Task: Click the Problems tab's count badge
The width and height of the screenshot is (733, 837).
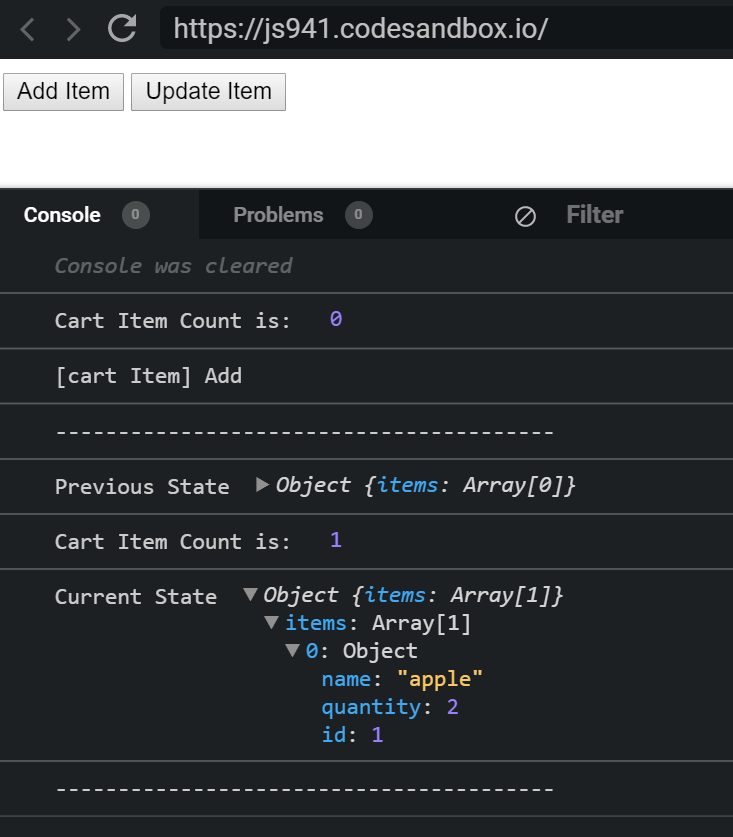Action: [358, 215]
